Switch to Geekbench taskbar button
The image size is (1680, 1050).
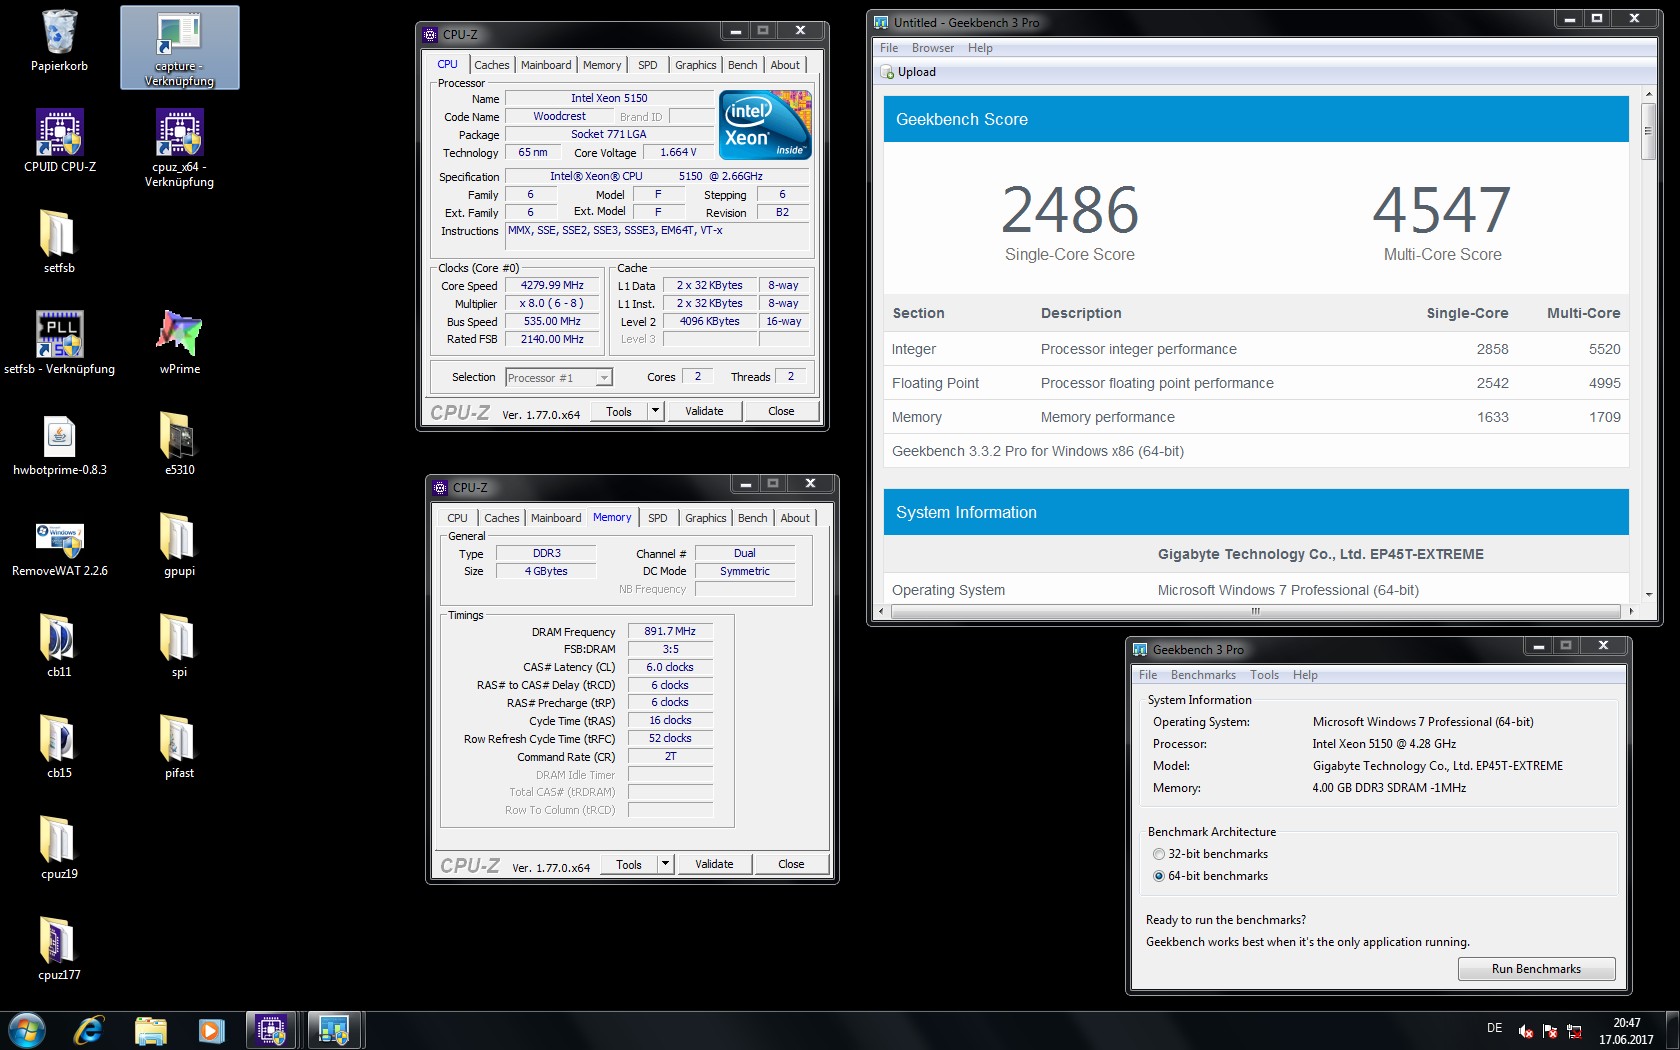tap(333, 1030)
